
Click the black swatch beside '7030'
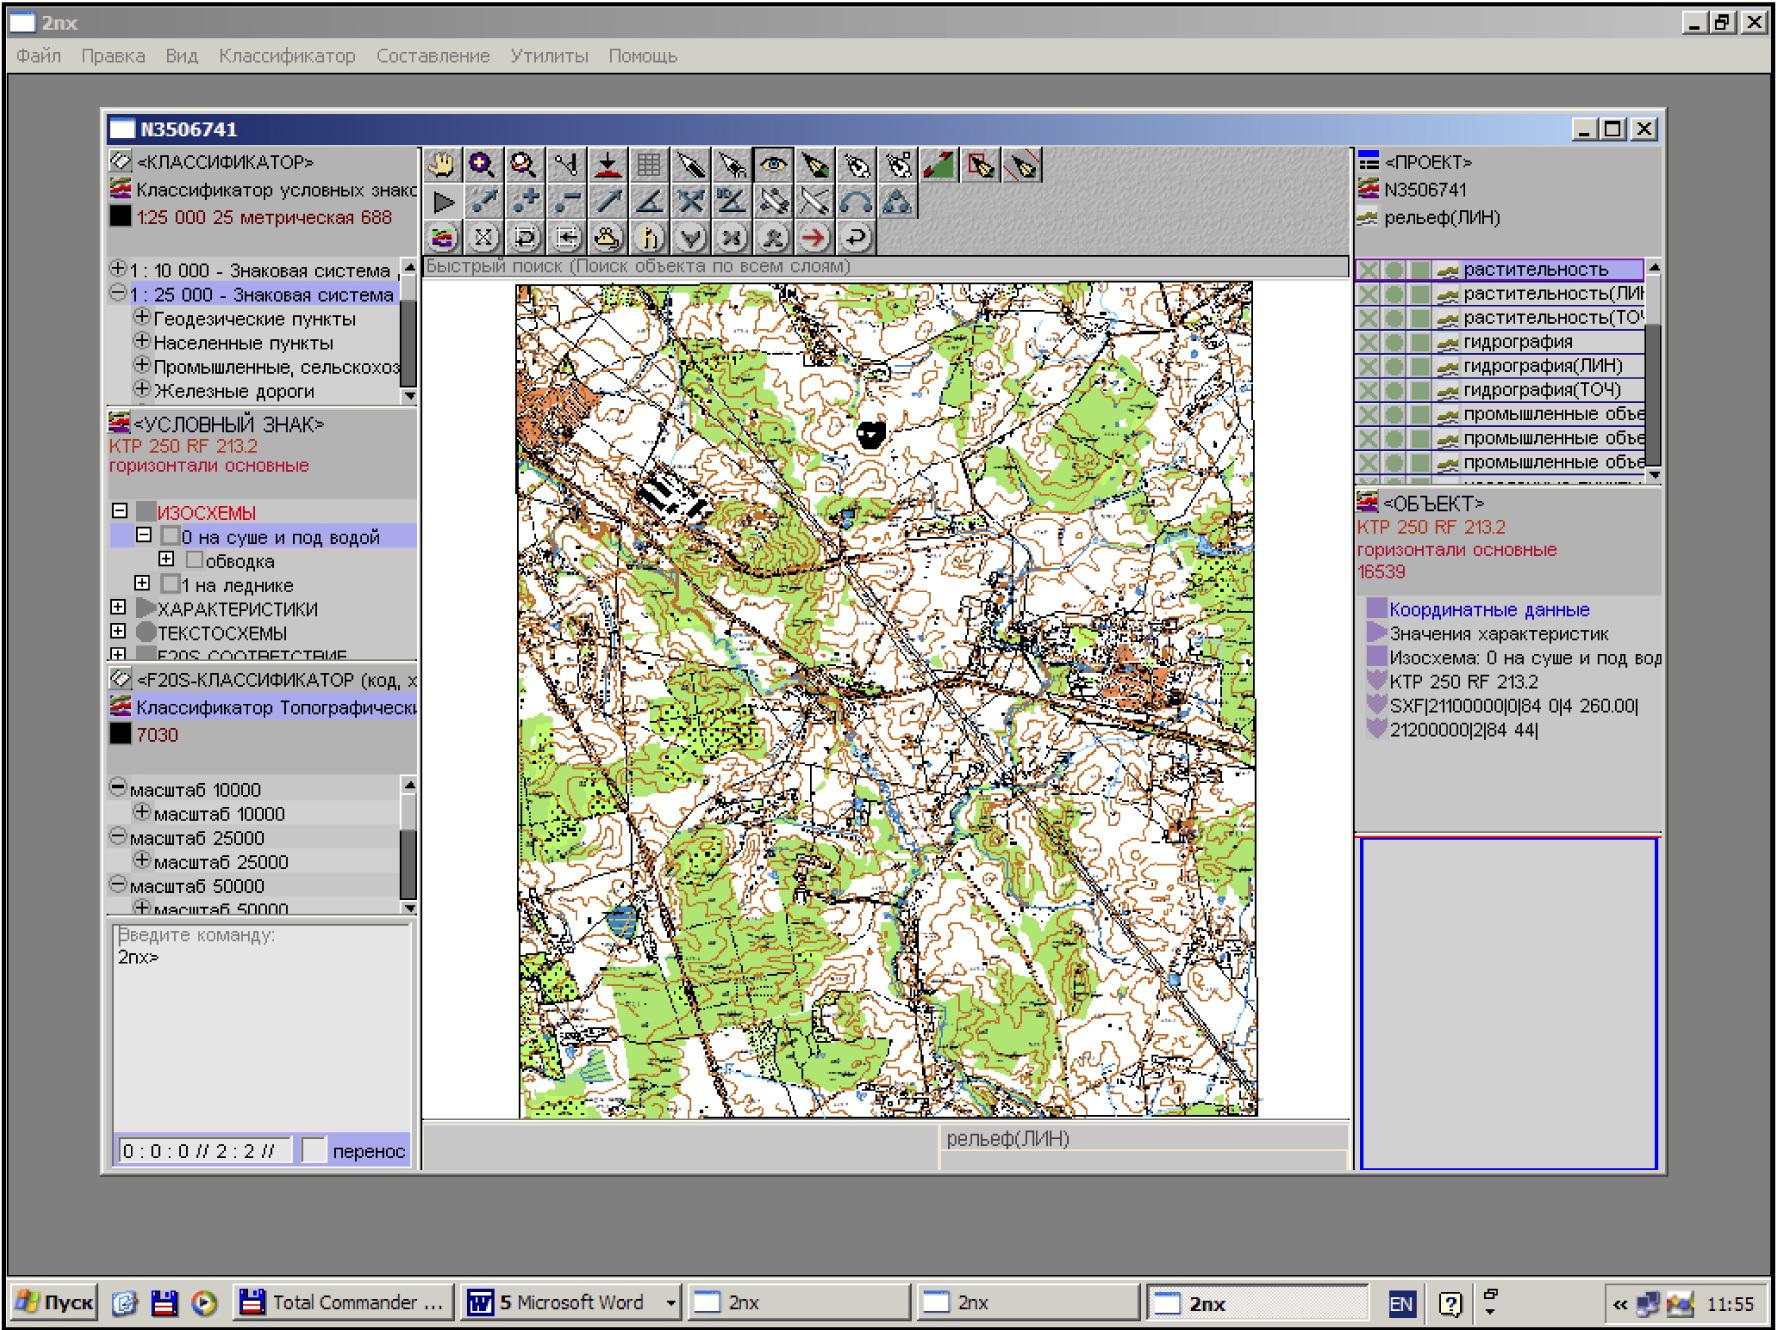click(x=120, y=734)
